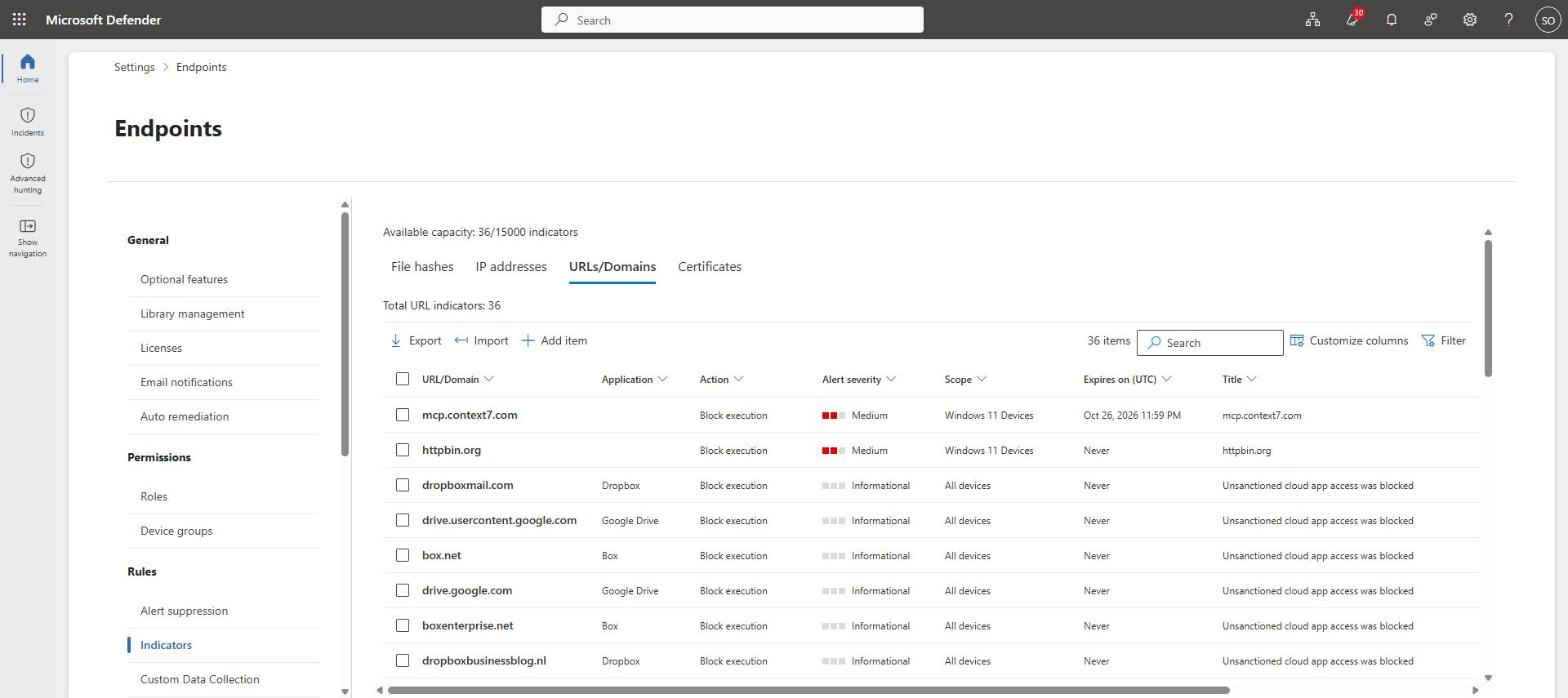The width and height of the screenshot is (1568, 698).
Task: Select checkbox for boxenterprise.net row
Action: point(402,625)
